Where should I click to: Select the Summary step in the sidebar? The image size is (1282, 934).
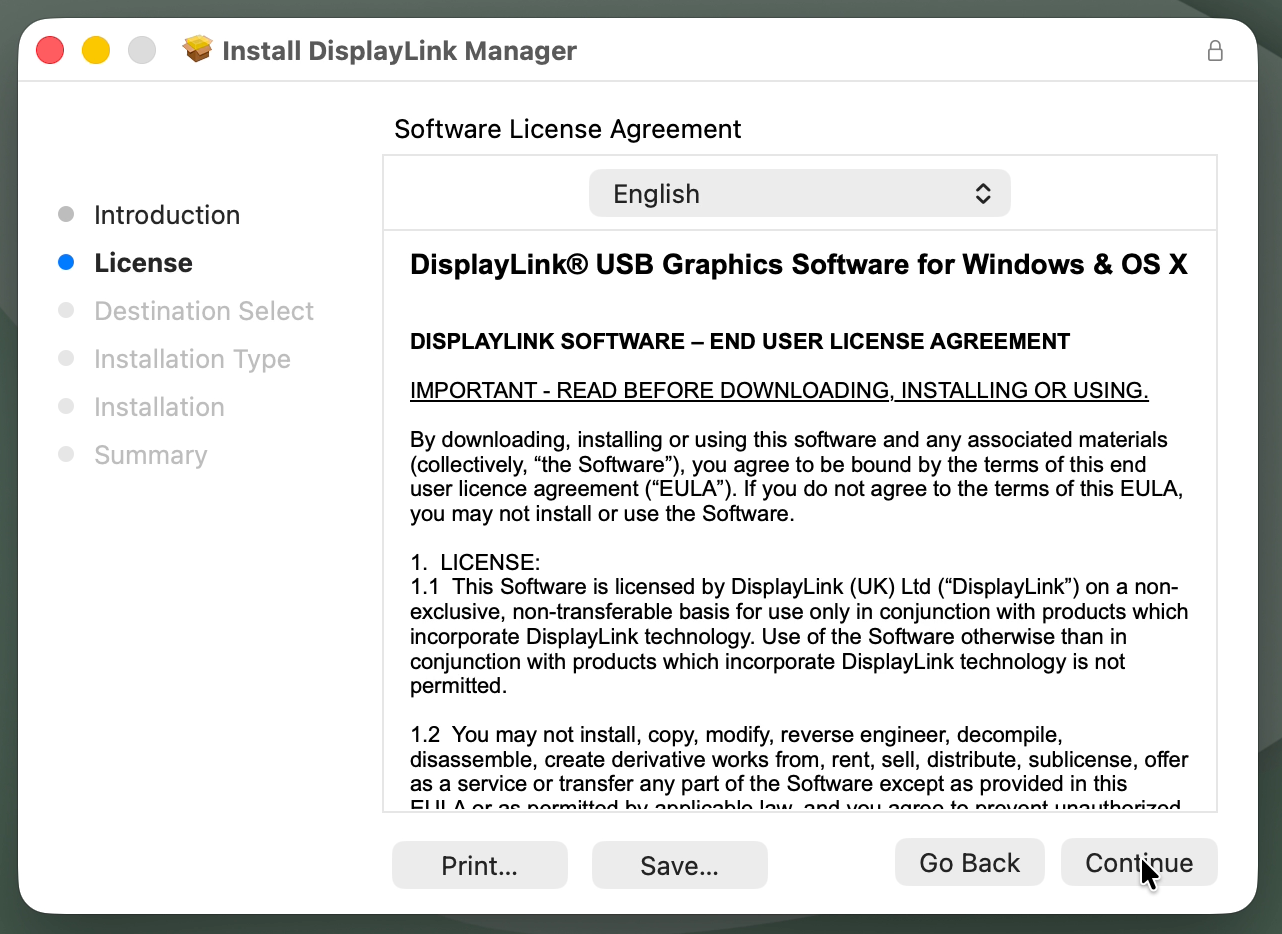point(151,454)
